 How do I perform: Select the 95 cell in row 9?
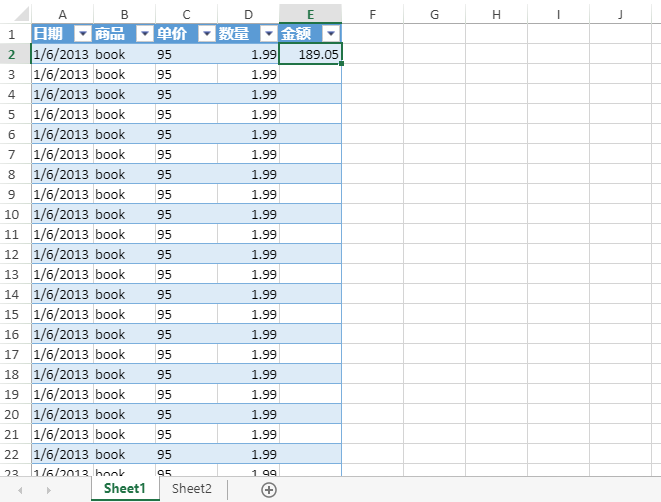click(186, 194)
